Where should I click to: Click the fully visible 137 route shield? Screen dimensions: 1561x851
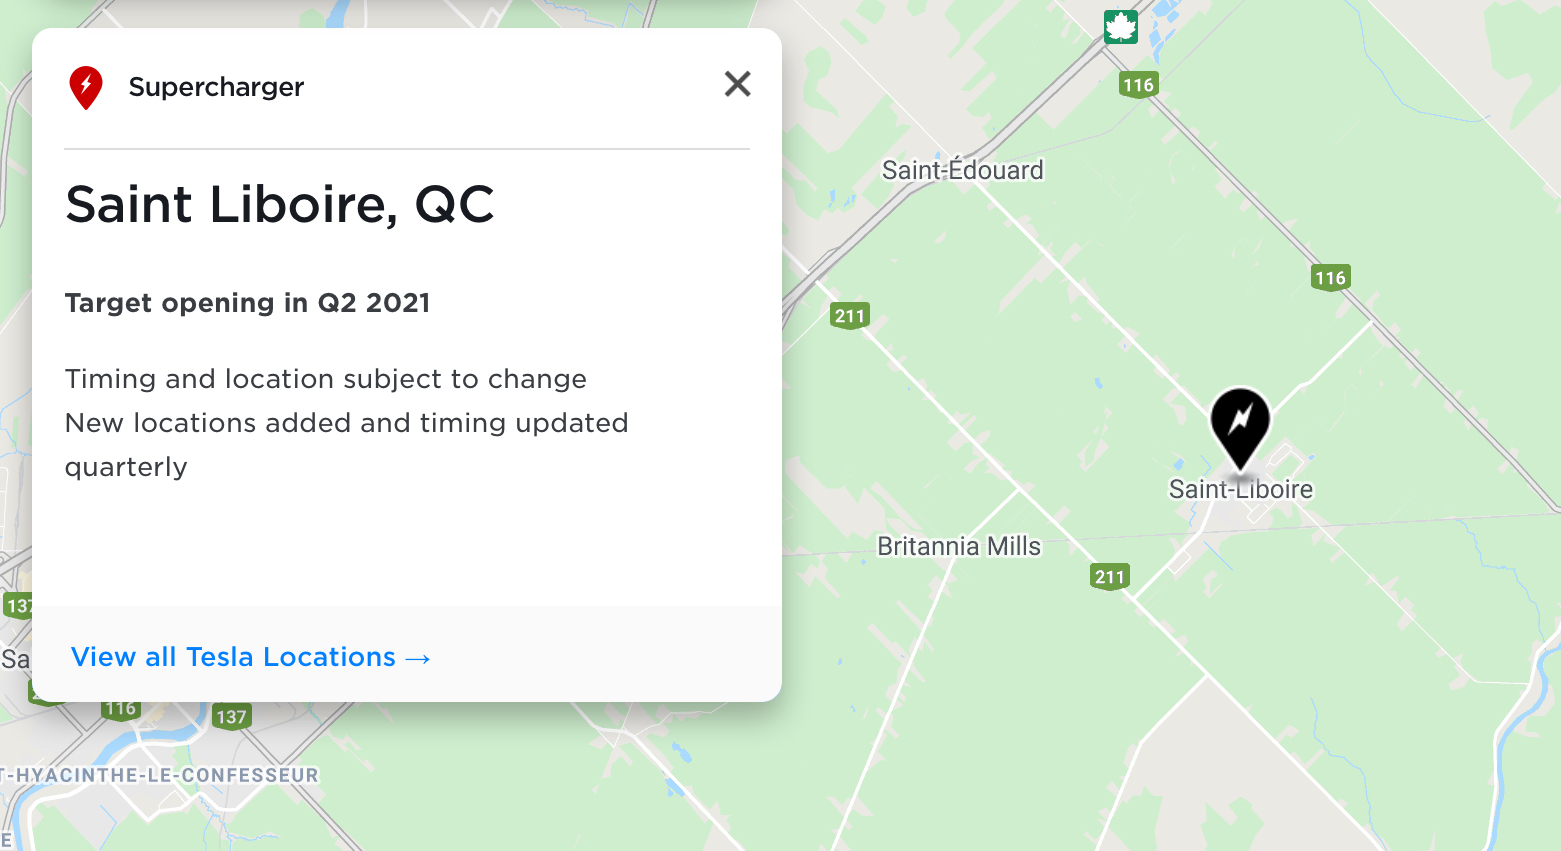[x=231, y=716]
